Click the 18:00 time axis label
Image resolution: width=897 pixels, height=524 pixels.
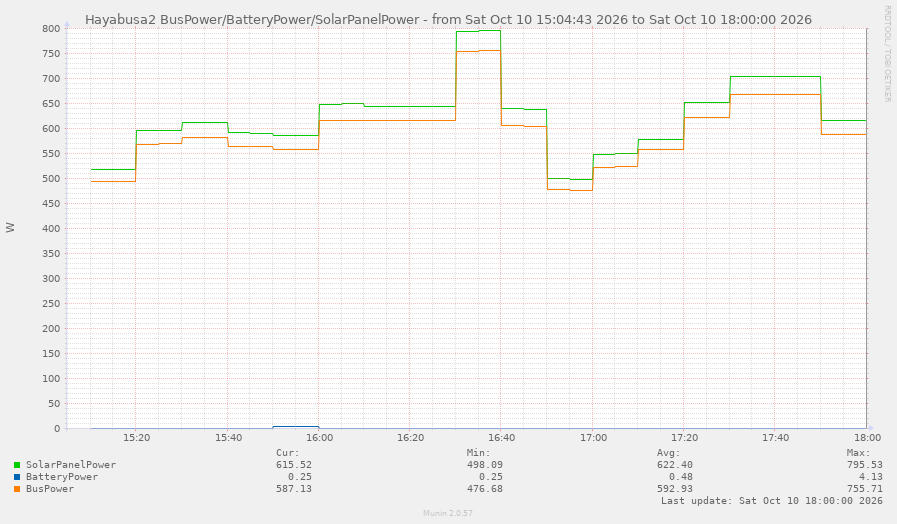coord(867,438)
